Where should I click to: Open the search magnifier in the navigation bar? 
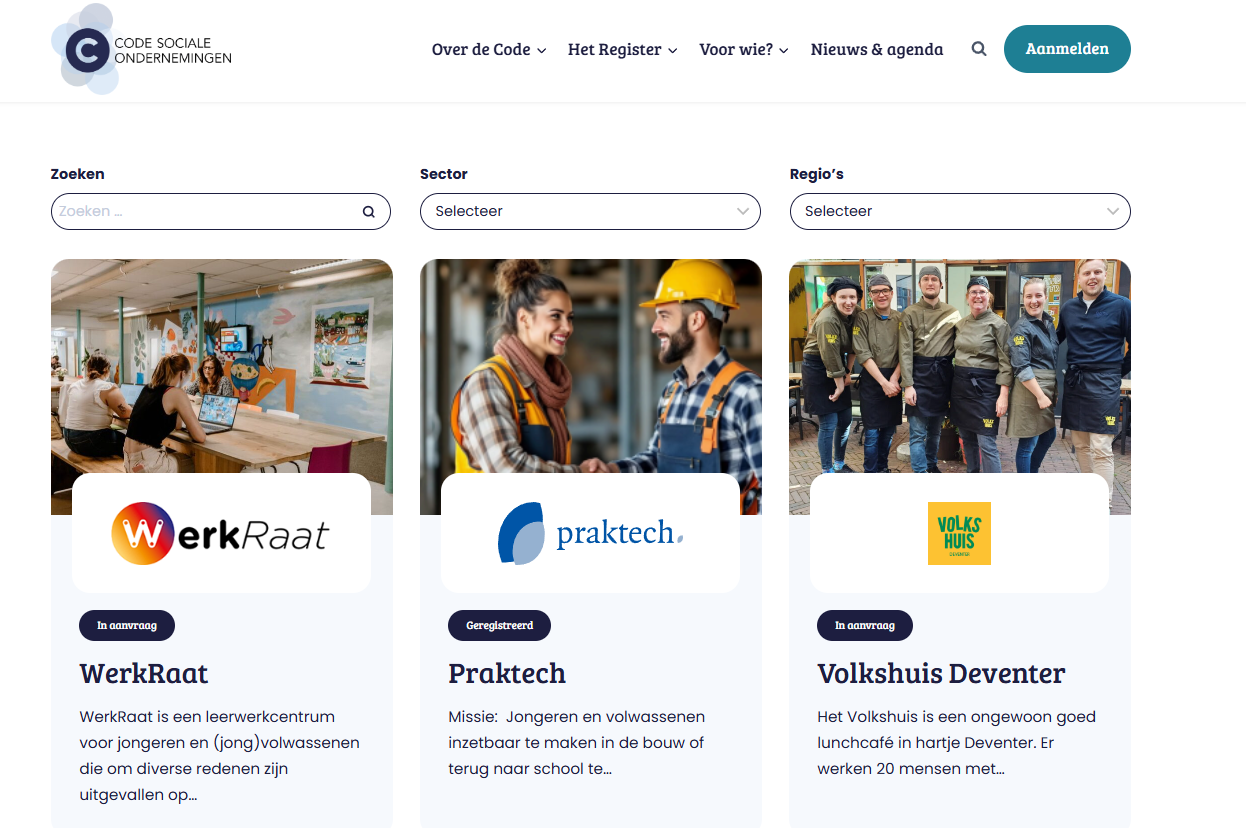pos(979,49)
